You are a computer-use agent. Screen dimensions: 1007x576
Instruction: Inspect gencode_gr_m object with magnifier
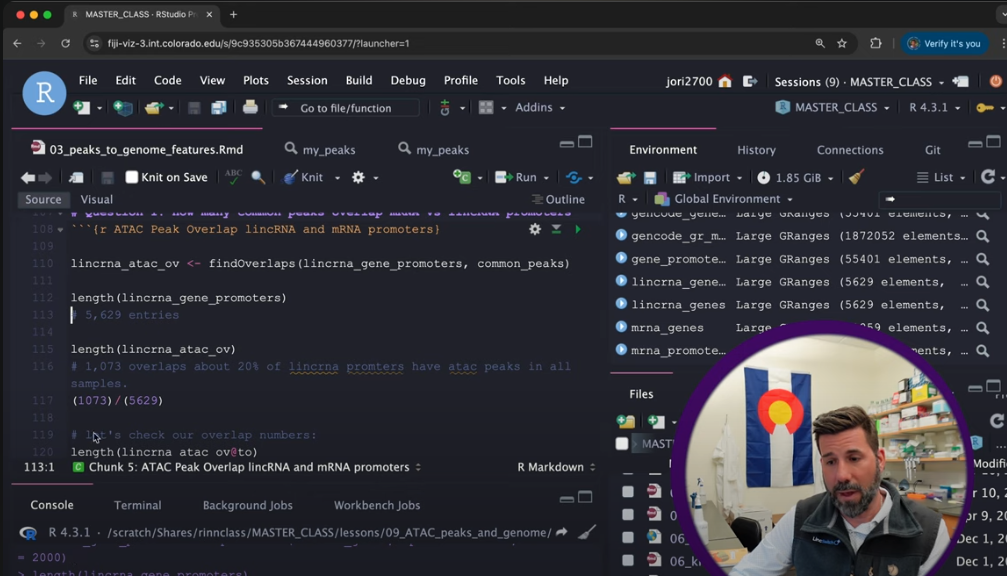point(983,236)
